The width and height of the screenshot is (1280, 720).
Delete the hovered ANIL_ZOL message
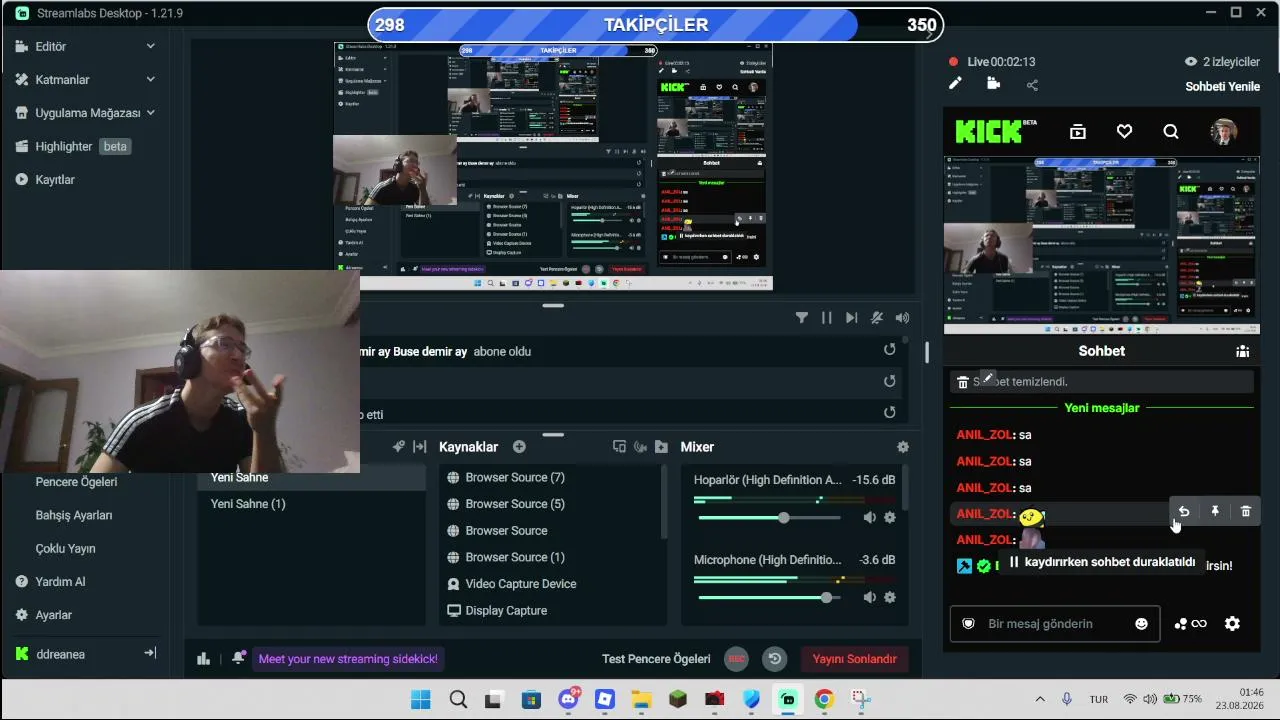coord(1246,511)
